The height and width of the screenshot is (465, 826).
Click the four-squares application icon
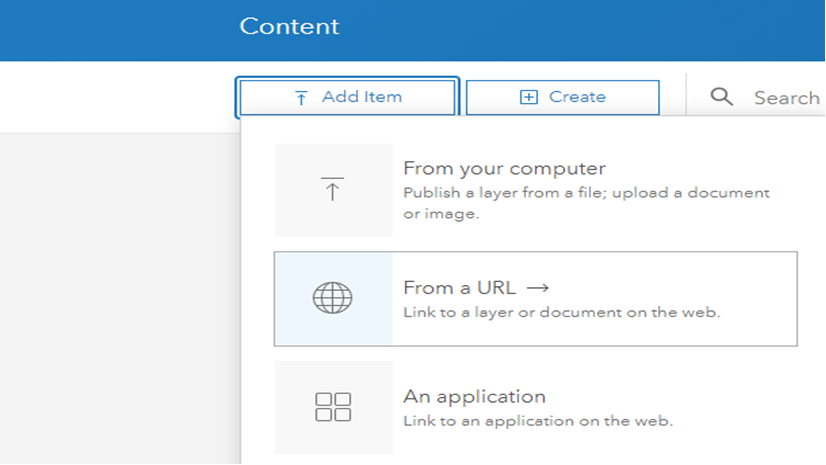pyautogui.click(x=333, y=407)
